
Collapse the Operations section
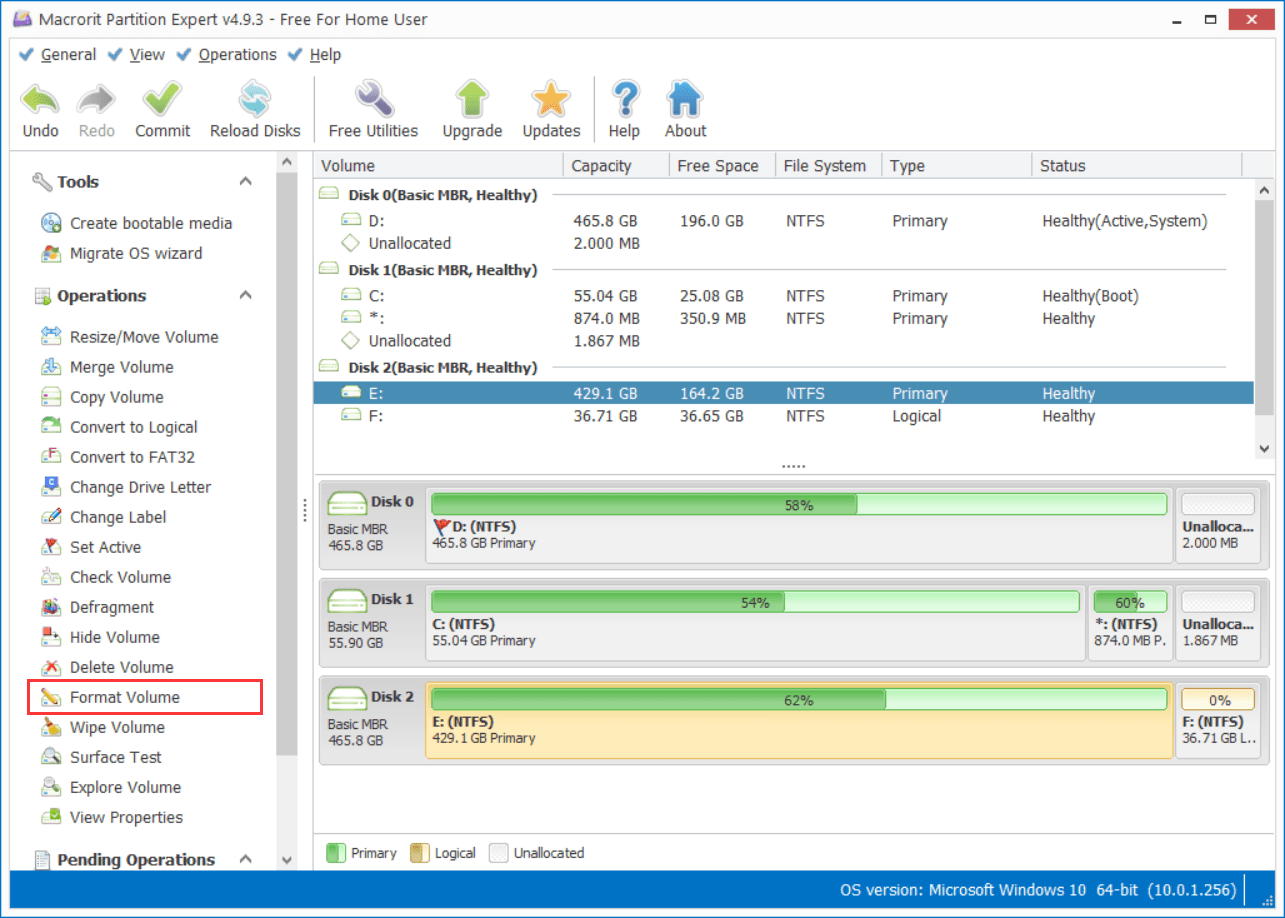tap(245, 295)
